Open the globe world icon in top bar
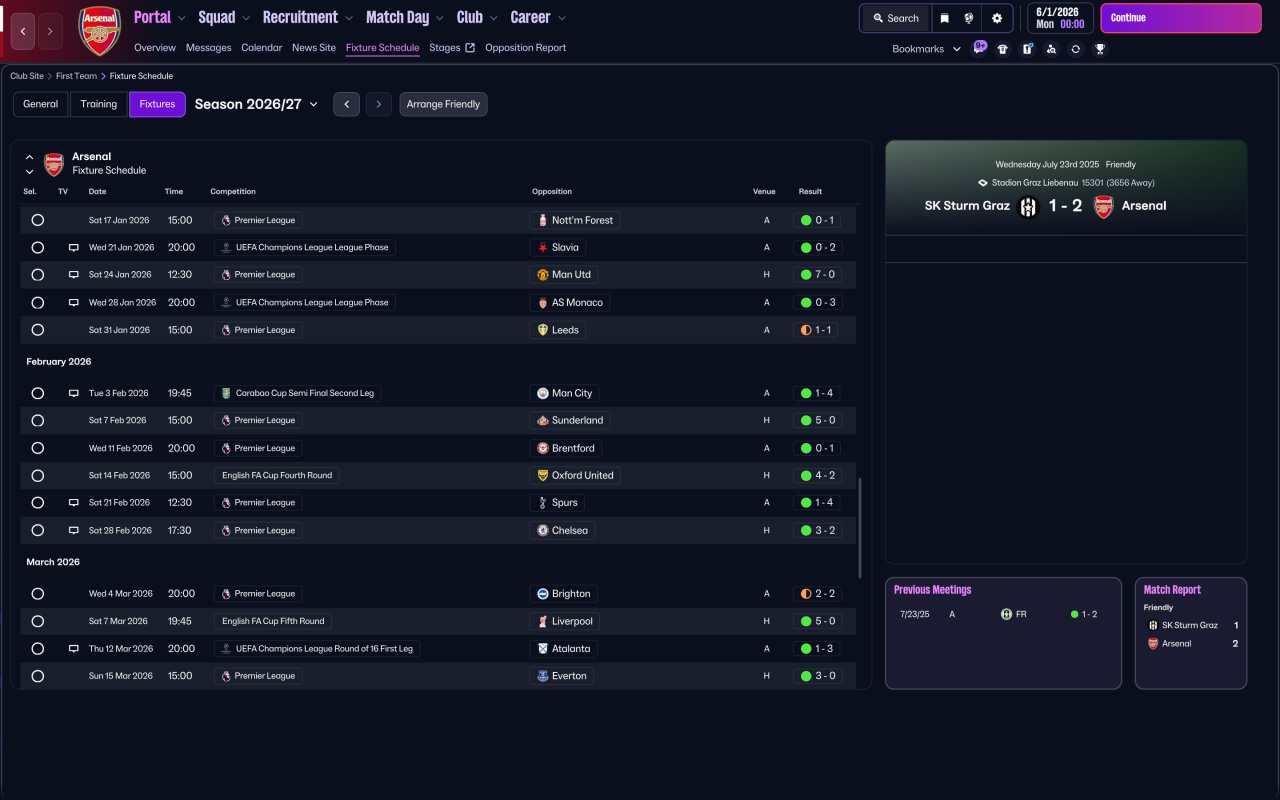The image size is (1280, 800). 969,18
